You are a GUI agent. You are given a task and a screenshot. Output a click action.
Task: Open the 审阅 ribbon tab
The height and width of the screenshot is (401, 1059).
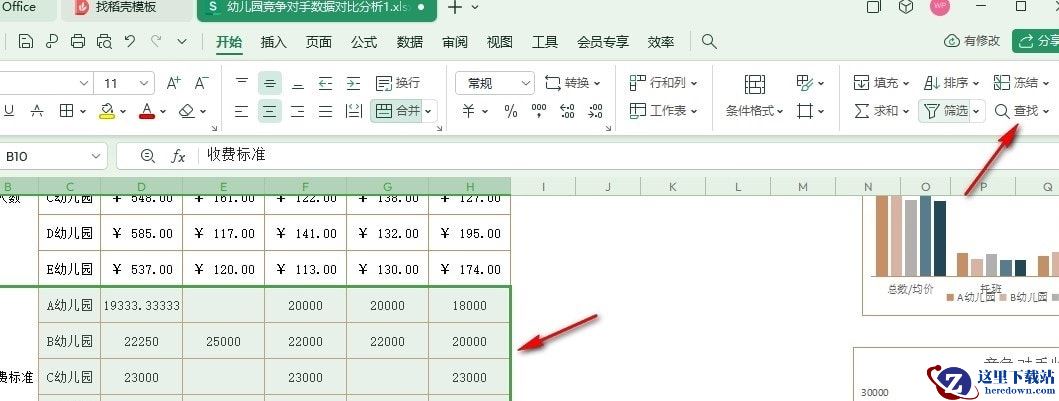455,42
